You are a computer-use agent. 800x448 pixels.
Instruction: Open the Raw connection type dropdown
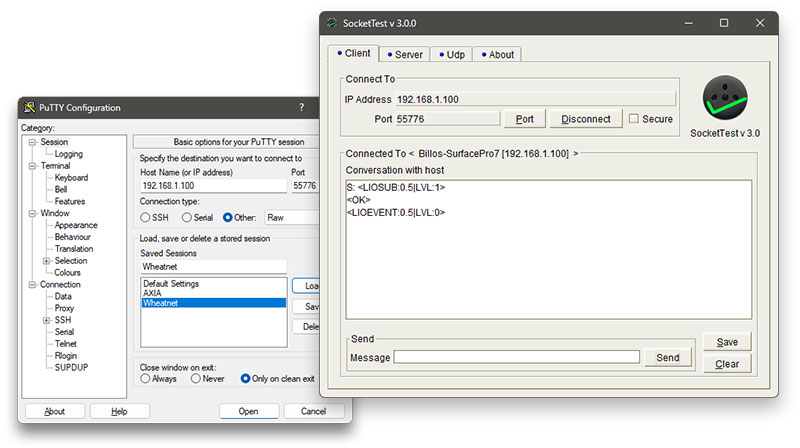292,217
